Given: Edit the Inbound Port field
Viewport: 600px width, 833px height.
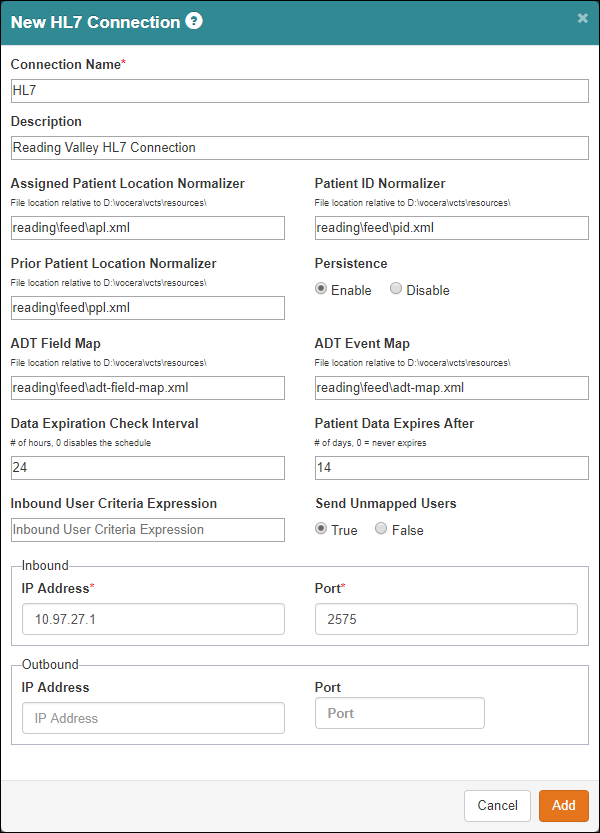Looking at the screenshot, I should 446,619.
